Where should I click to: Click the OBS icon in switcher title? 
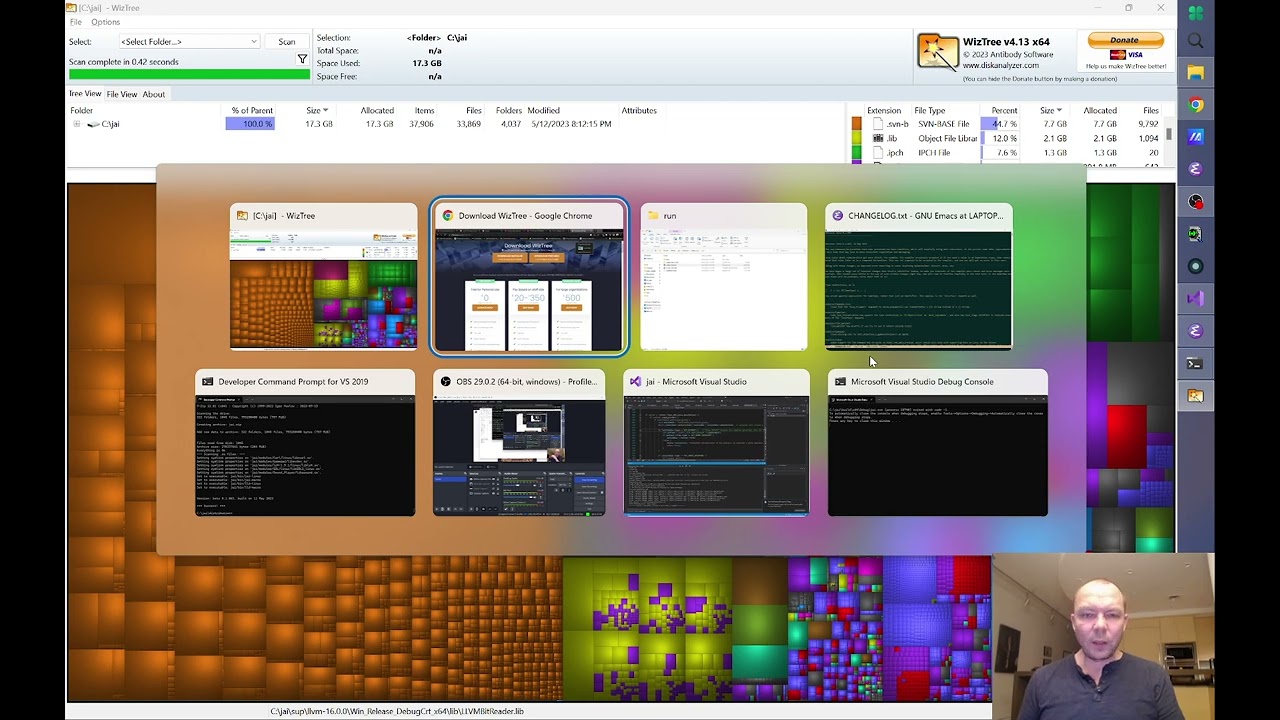446,381
